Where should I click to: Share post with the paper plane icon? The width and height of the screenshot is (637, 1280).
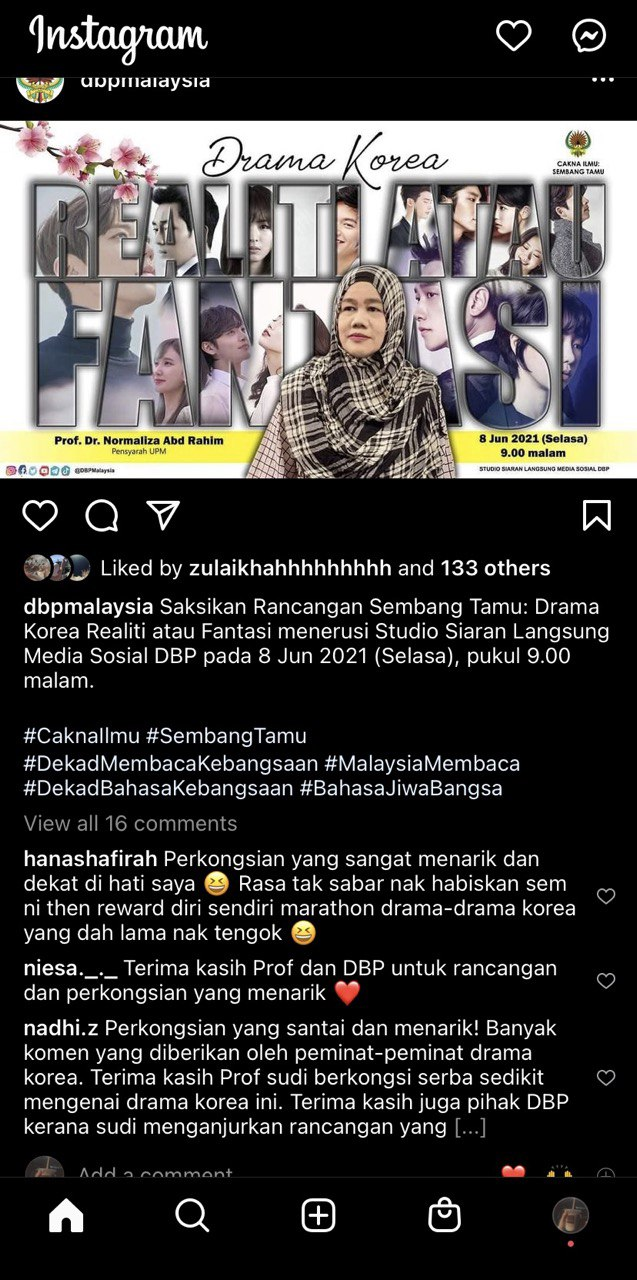162,514
